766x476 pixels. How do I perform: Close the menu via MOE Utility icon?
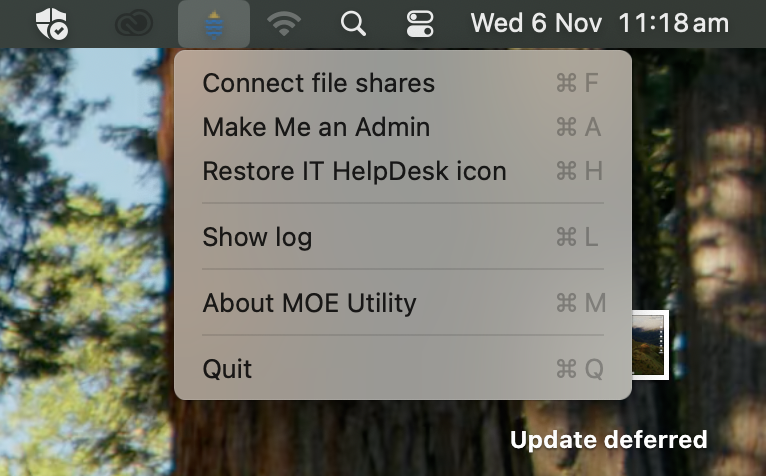(214, 23)
